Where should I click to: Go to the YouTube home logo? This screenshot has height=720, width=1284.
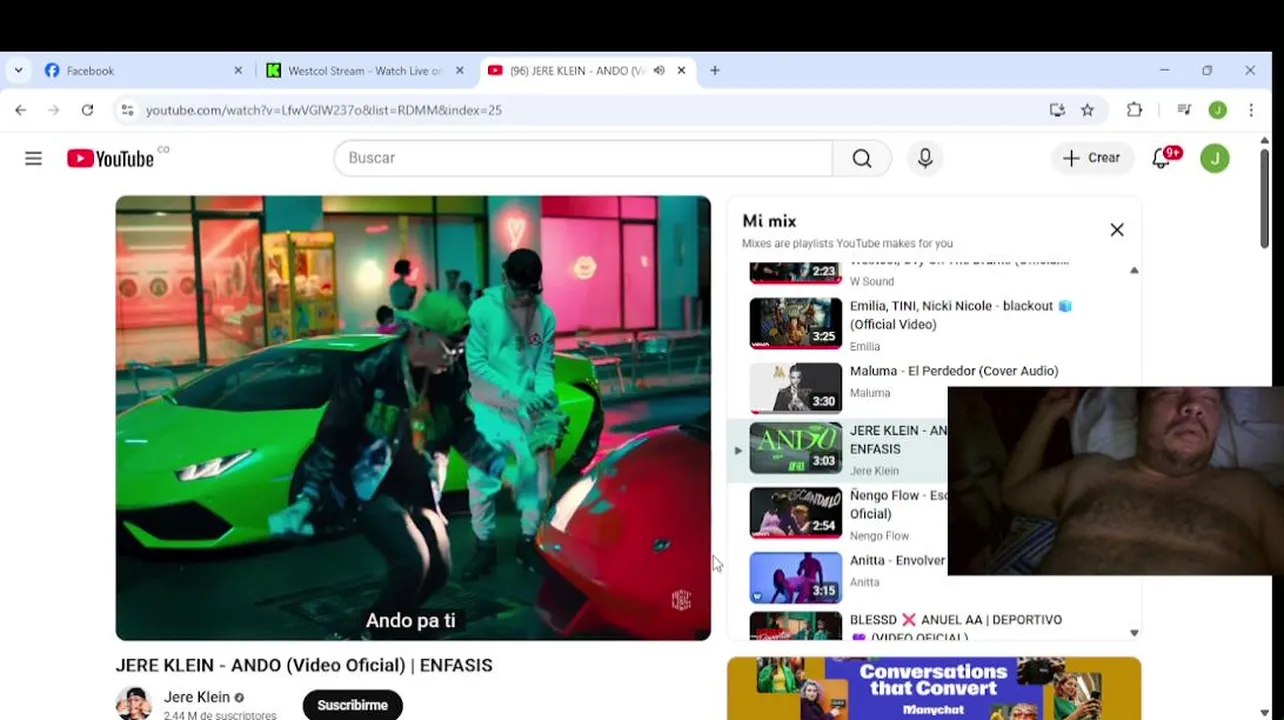pos(111,158)
